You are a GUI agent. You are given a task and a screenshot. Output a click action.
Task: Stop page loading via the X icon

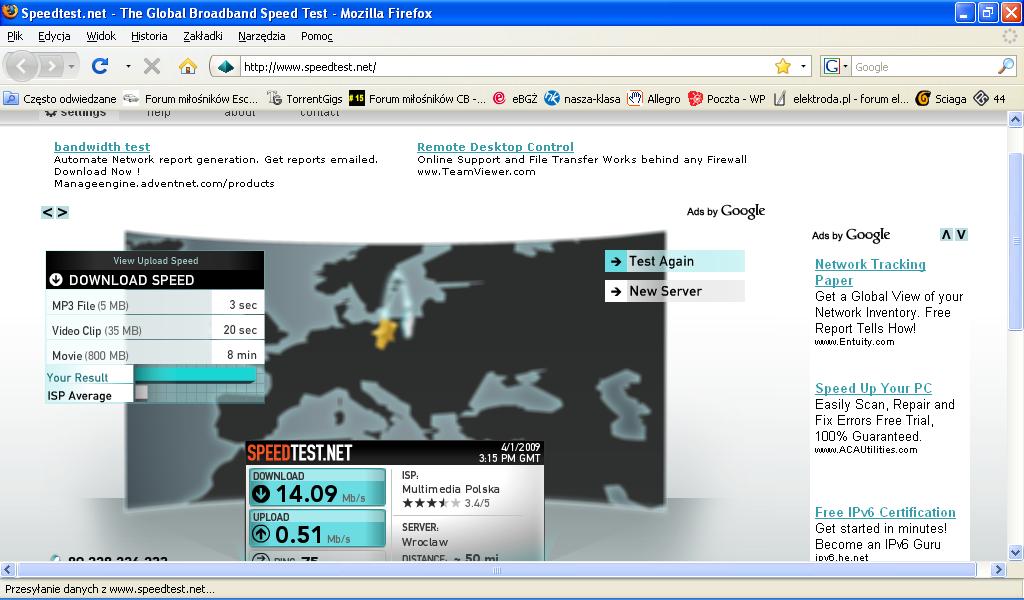tap(151, 67)
